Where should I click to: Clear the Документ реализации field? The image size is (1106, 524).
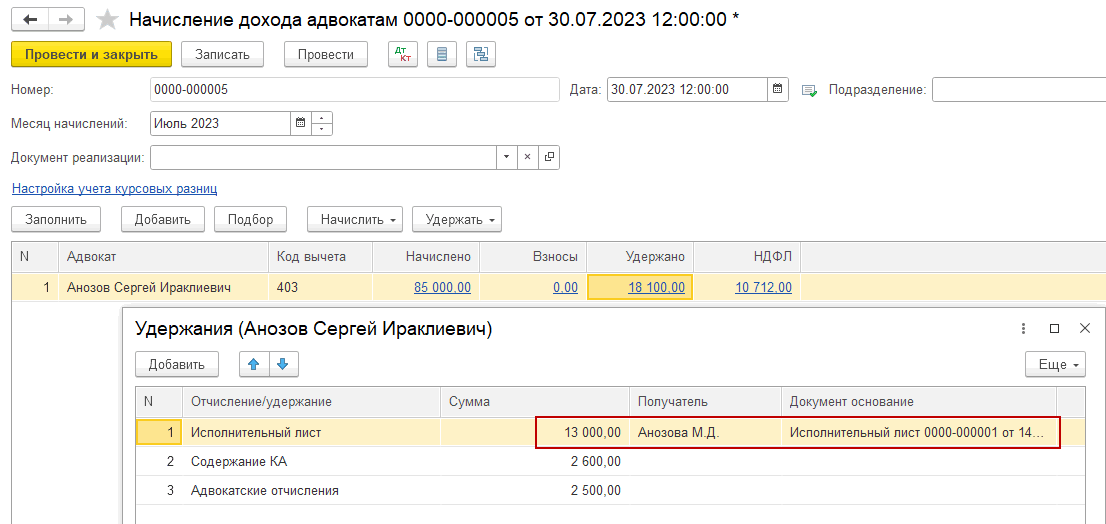pyautogui.click(x=527, y=157)
